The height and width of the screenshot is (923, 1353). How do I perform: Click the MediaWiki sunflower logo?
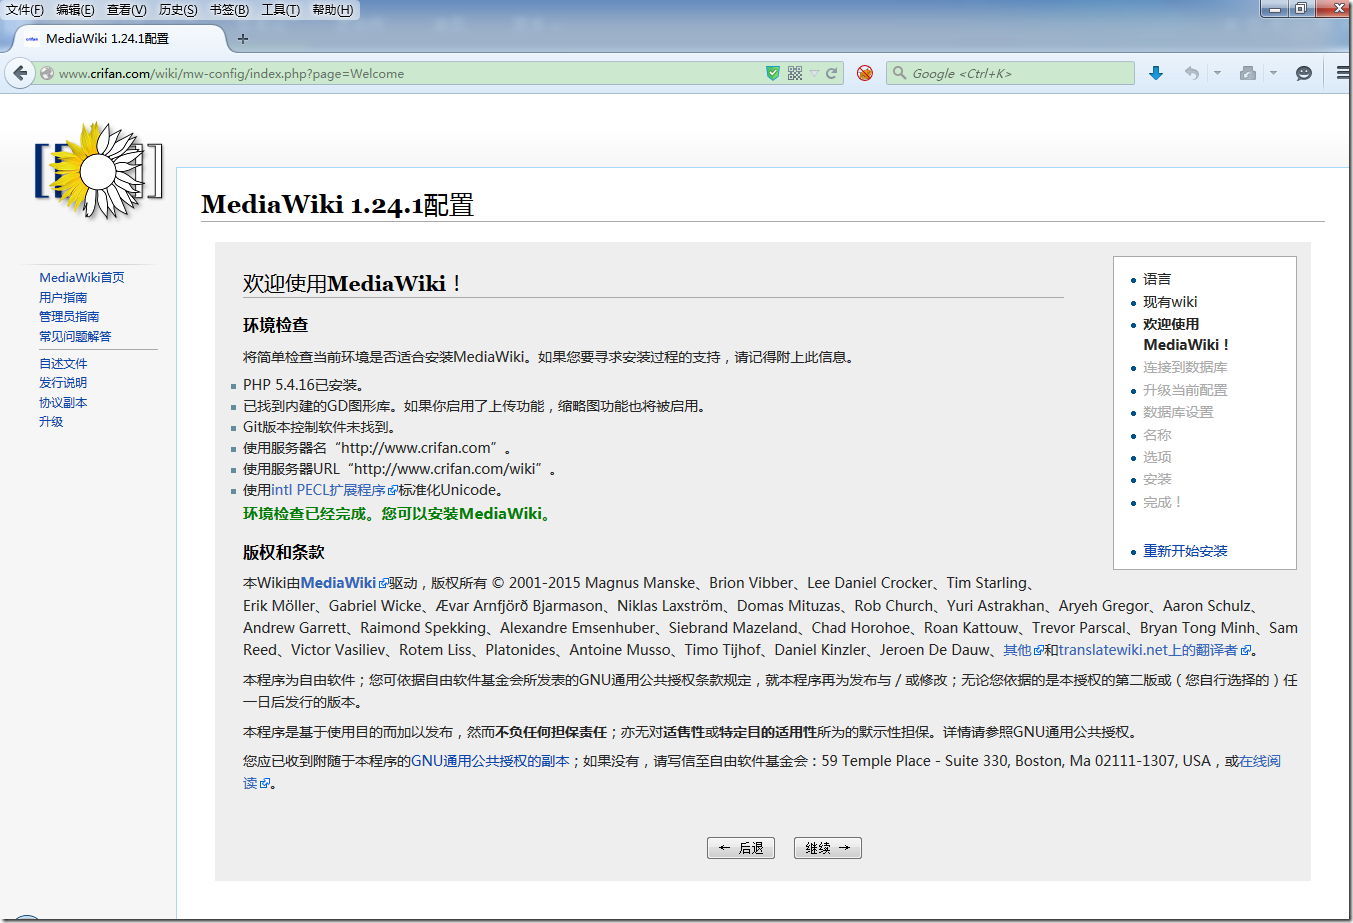(x=98, y=171)
